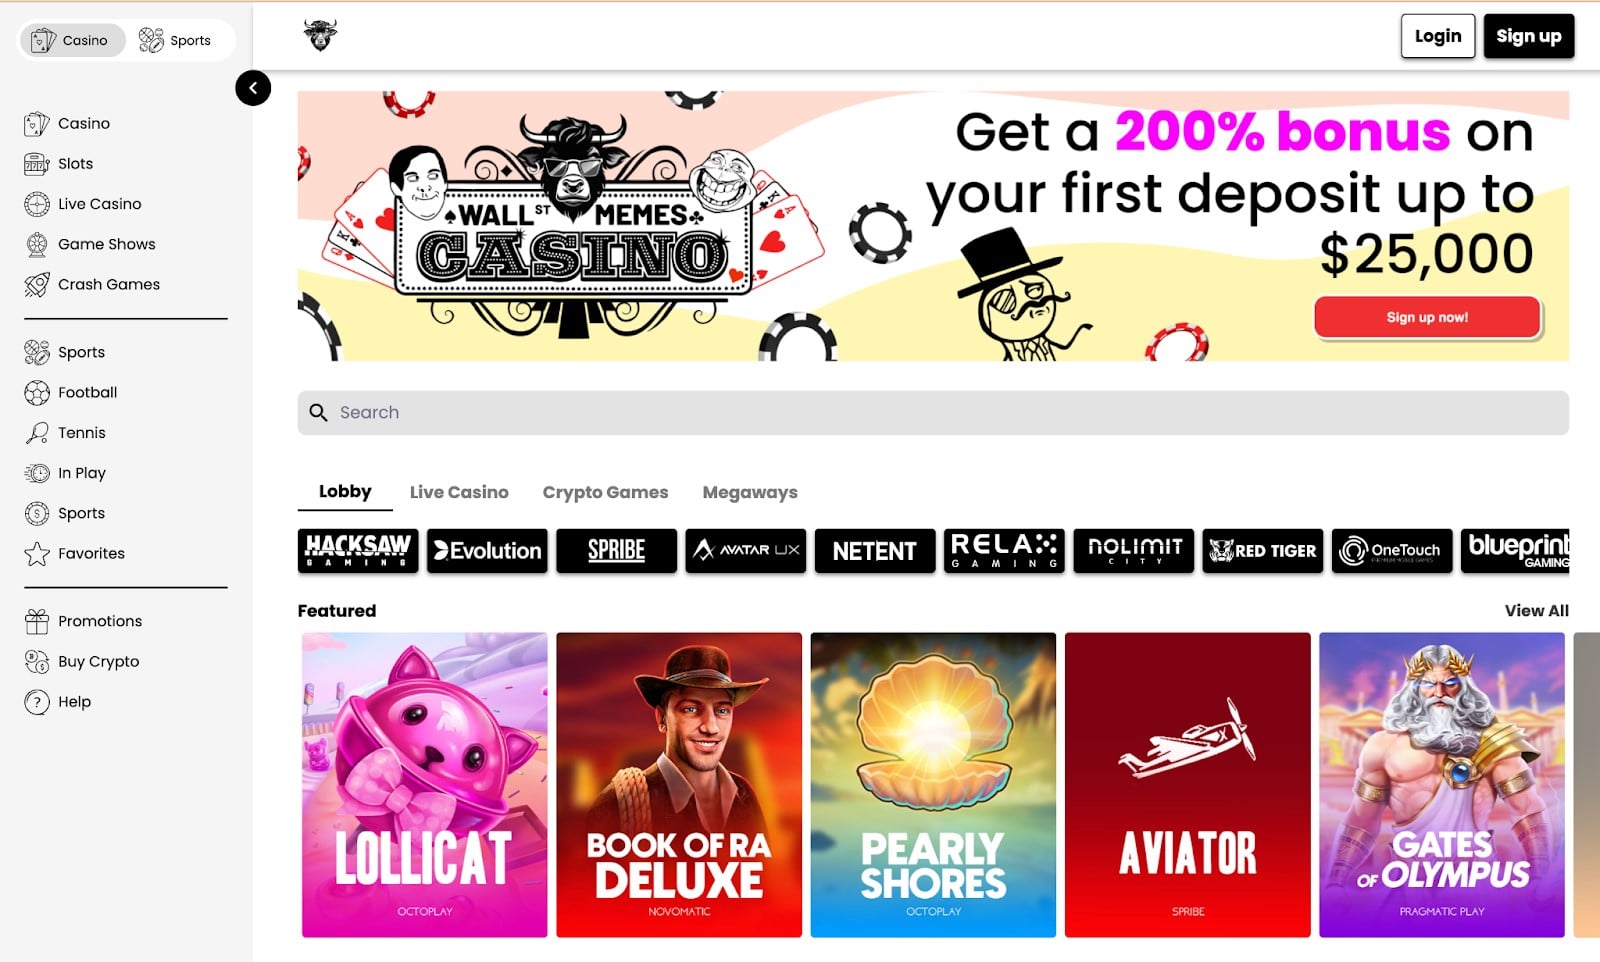Open Live Casino from sidebar icon
This screenshot has height=962, width=1600.
[x=37, y=204]
